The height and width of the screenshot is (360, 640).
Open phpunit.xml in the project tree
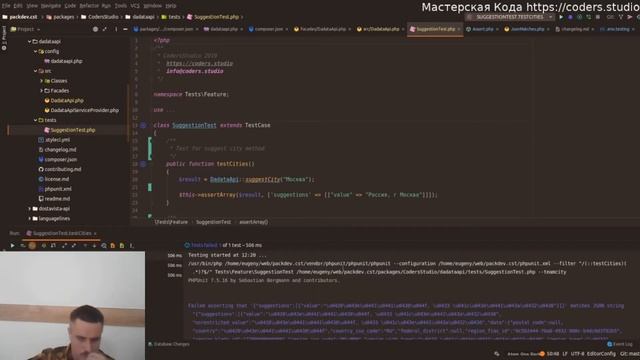point(55,189)
